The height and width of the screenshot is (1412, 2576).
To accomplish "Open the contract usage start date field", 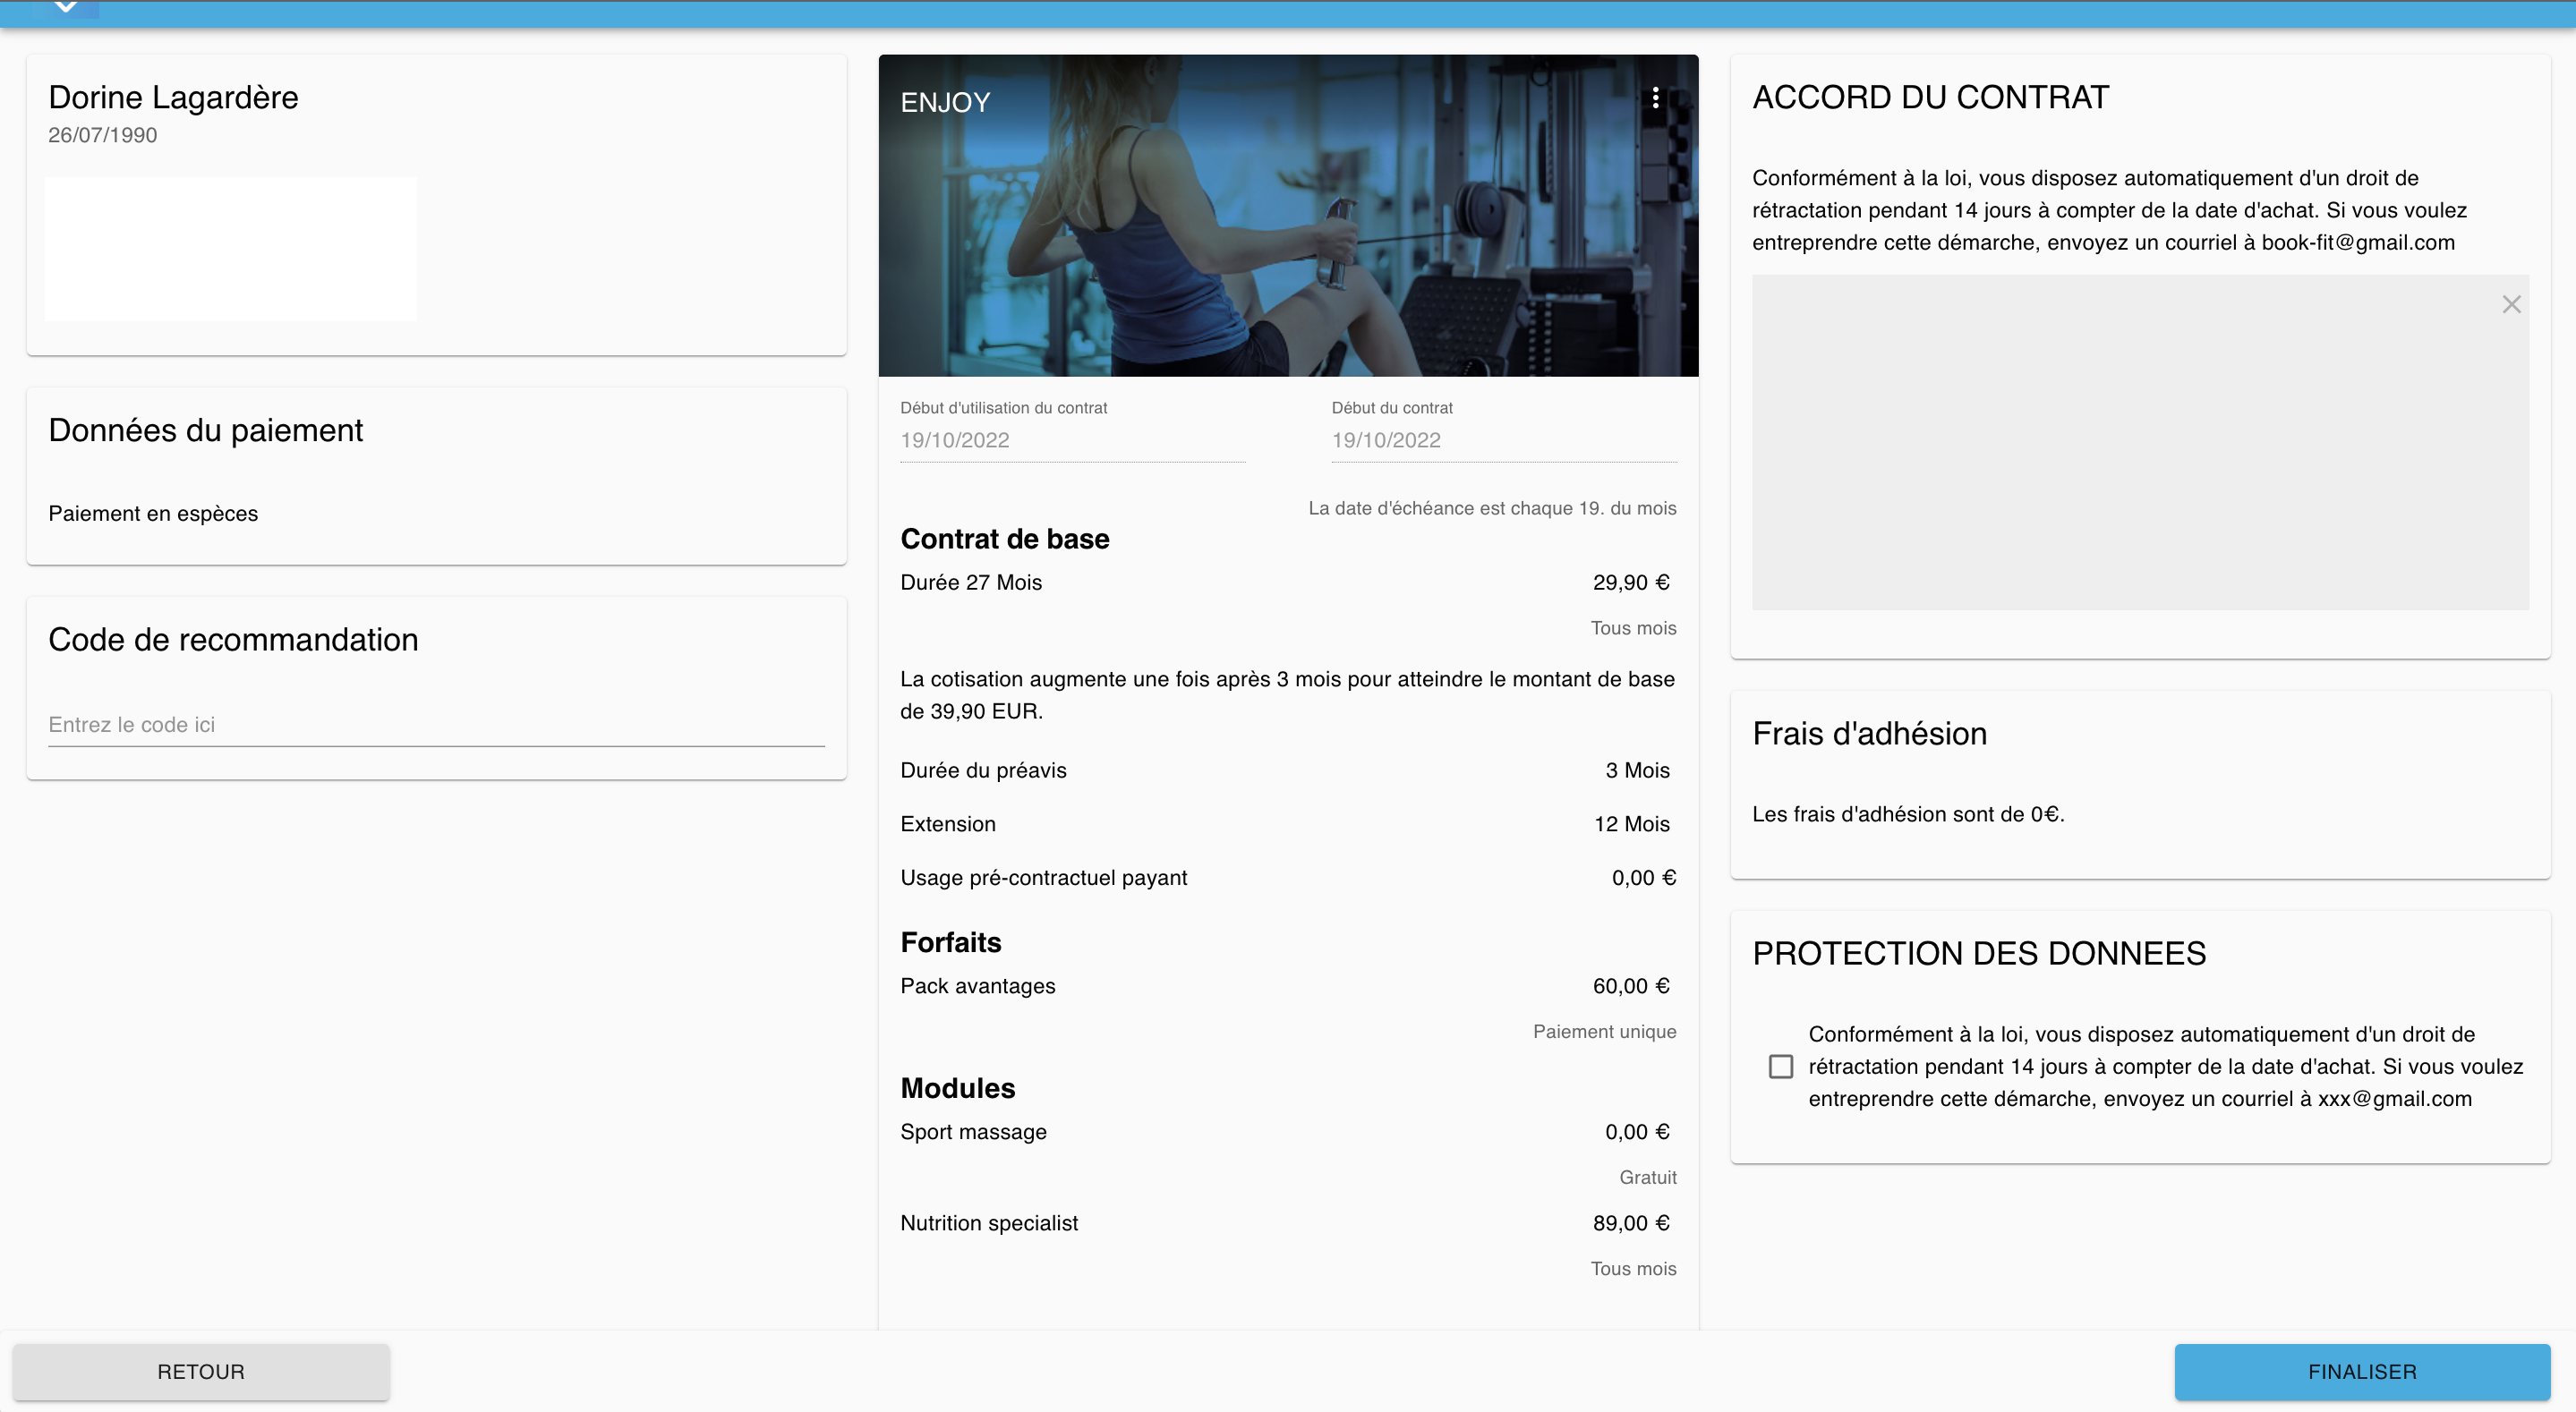I will 1072,440.
